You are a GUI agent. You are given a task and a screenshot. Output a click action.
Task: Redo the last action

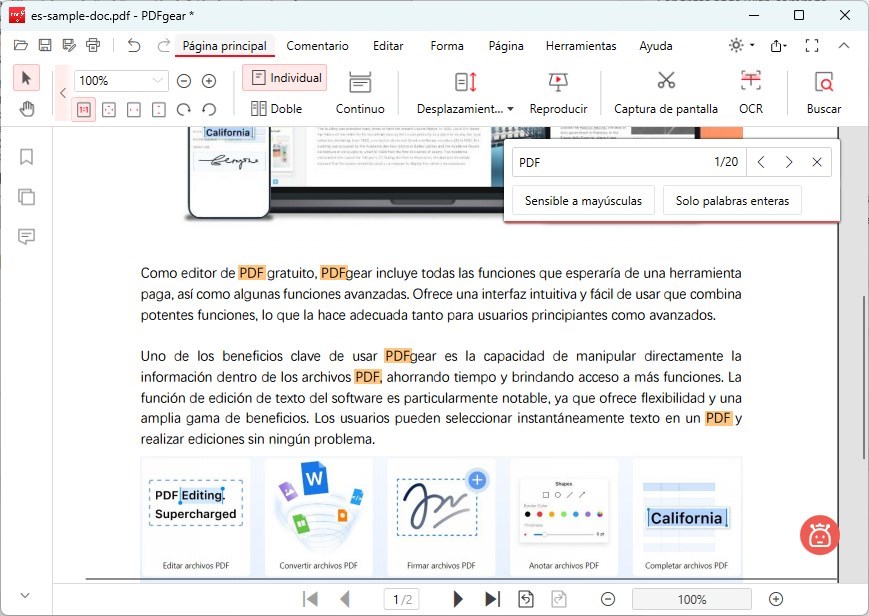coord(163,45)
